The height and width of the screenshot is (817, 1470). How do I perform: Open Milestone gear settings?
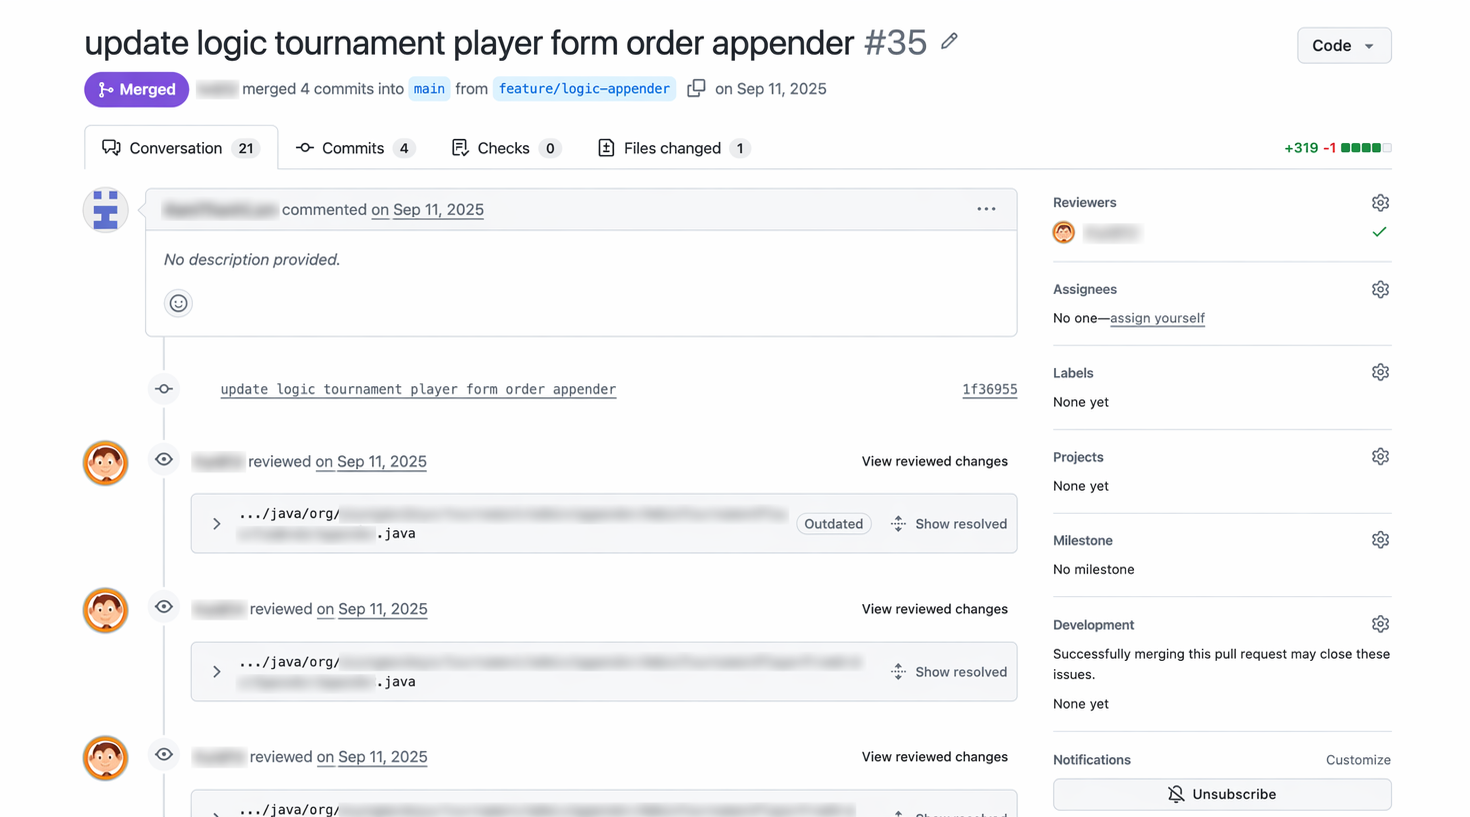pyautogui.click(x=1380, y=540)
